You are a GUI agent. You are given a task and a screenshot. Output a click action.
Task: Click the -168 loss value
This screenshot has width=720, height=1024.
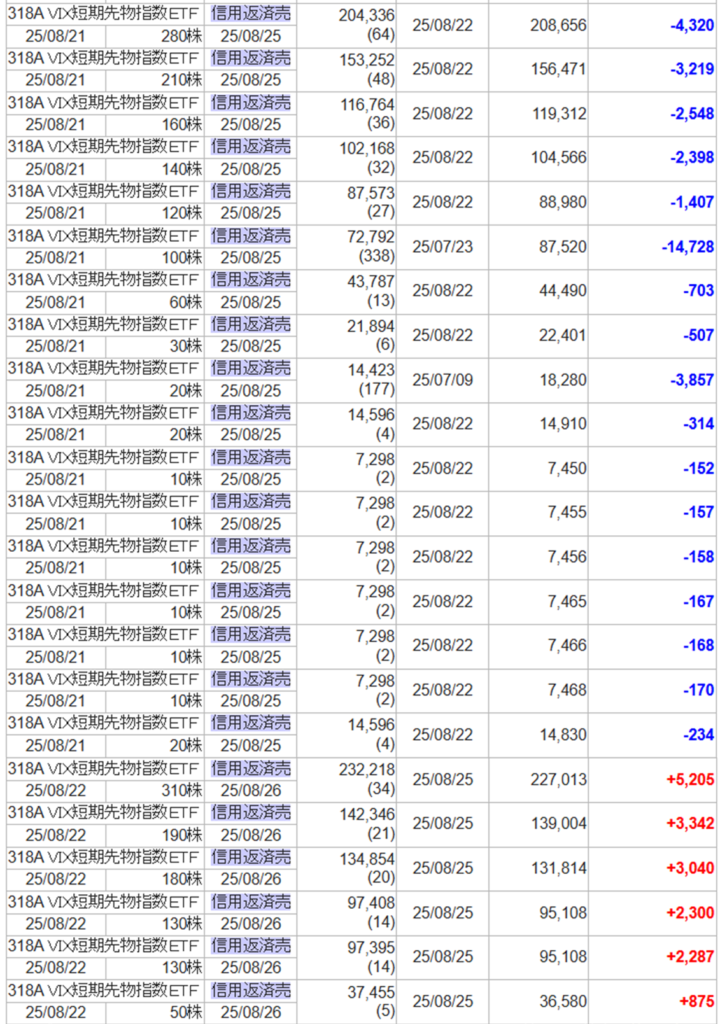(698, 645)
